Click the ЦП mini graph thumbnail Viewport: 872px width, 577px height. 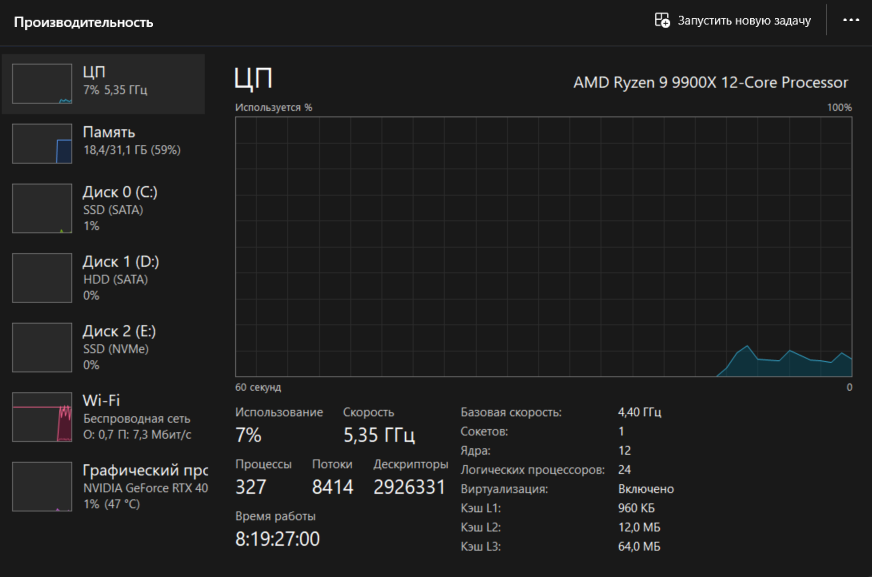coord(42,84)
